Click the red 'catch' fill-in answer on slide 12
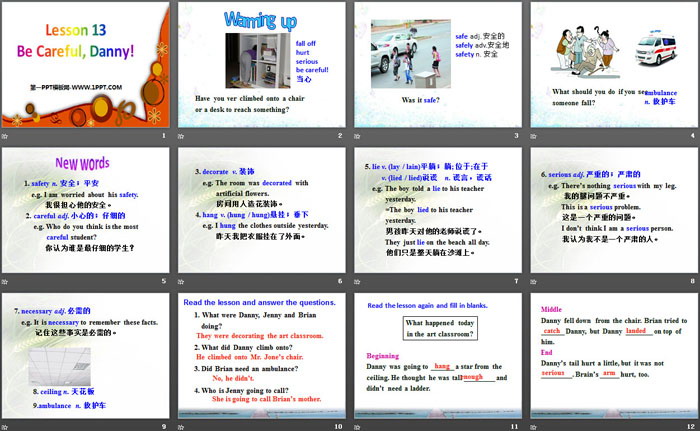The width and height of the screenshot is (700, 431). pyautogui.click(x=552, y=329)
